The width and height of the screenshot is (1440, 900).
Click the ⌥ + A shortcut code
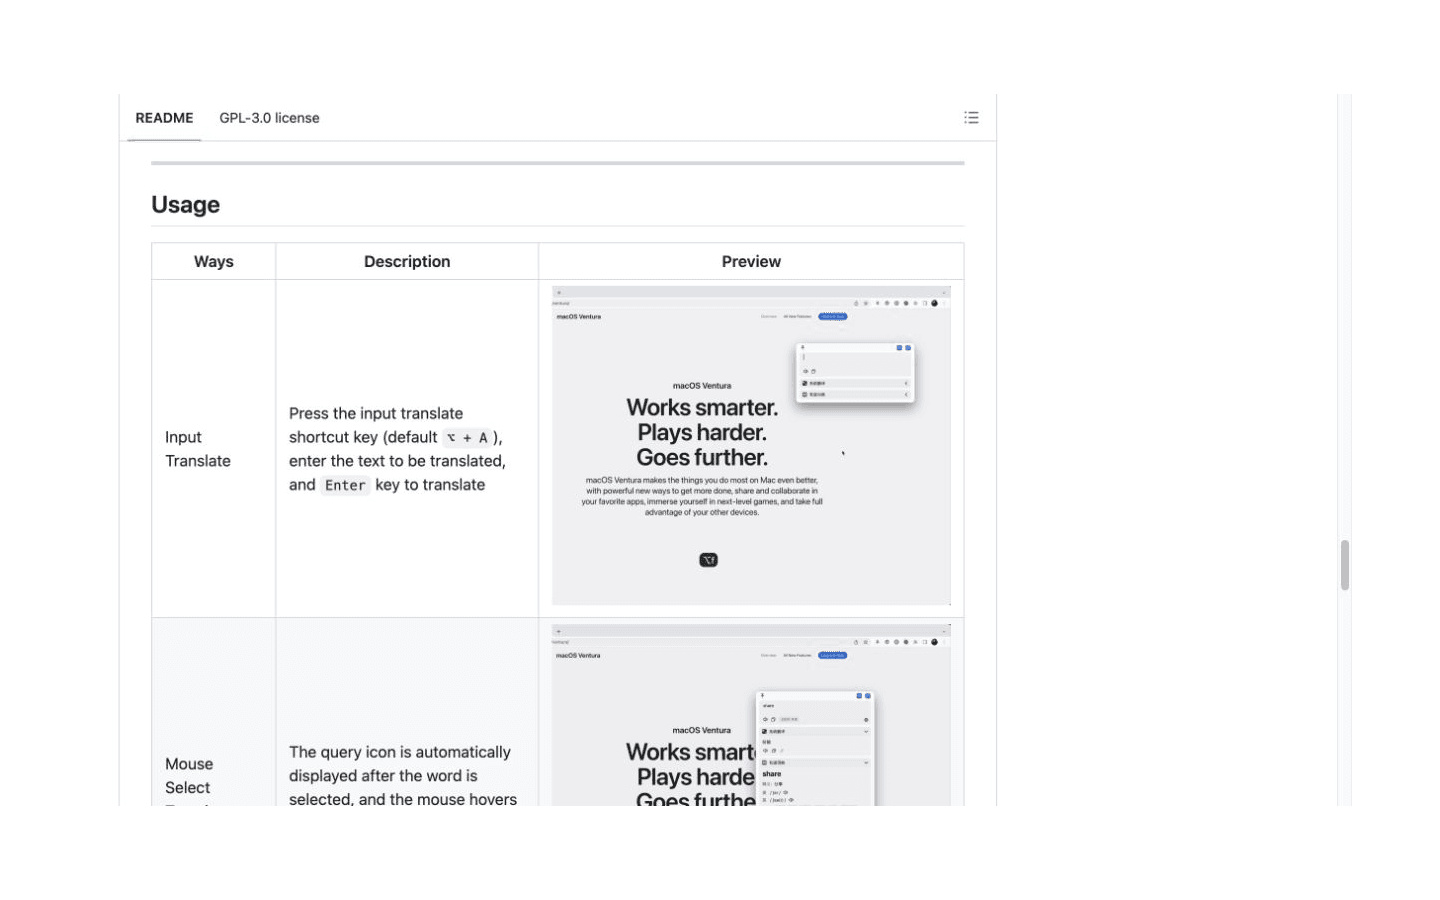tap(467, 438)
